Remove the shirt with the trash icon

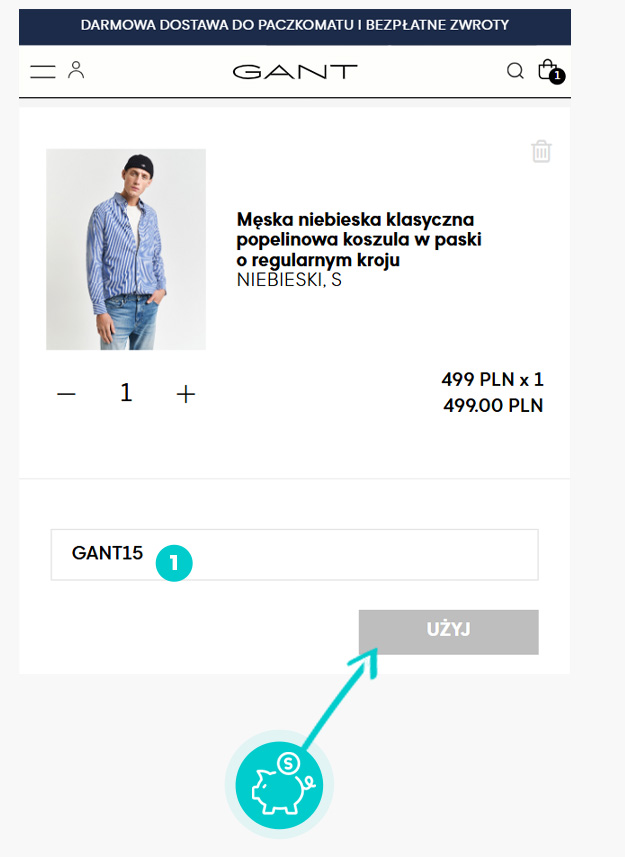tap(541, 151)
